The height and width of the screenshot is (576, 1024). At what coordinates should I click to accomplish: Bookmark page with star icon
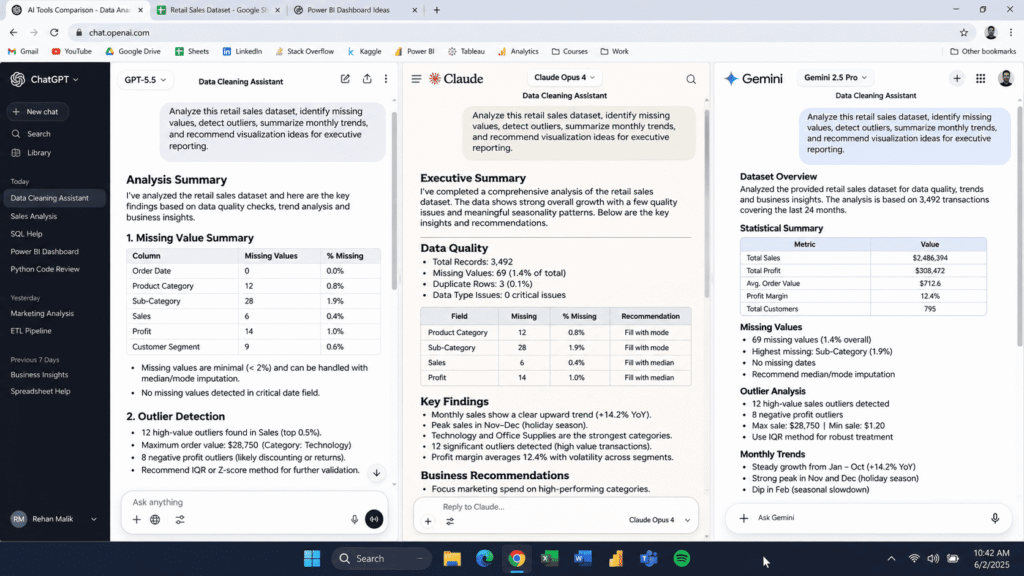[964, 33]
